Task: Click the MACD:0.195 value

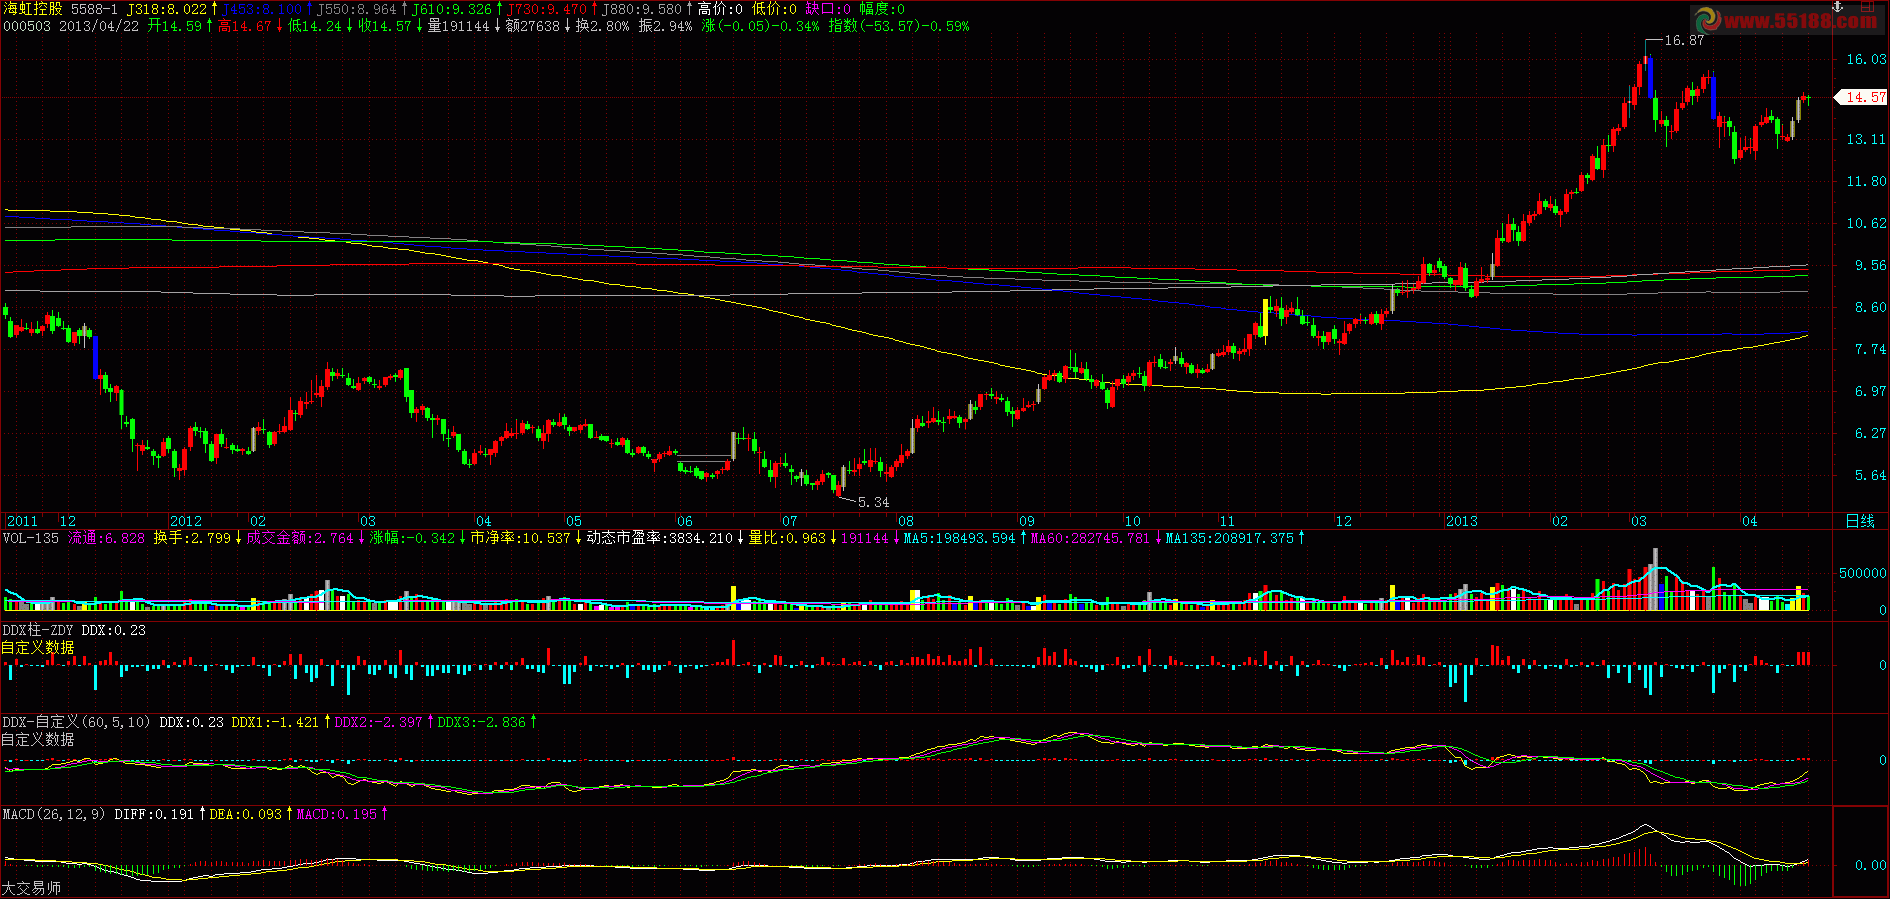Action: (337, 814)
